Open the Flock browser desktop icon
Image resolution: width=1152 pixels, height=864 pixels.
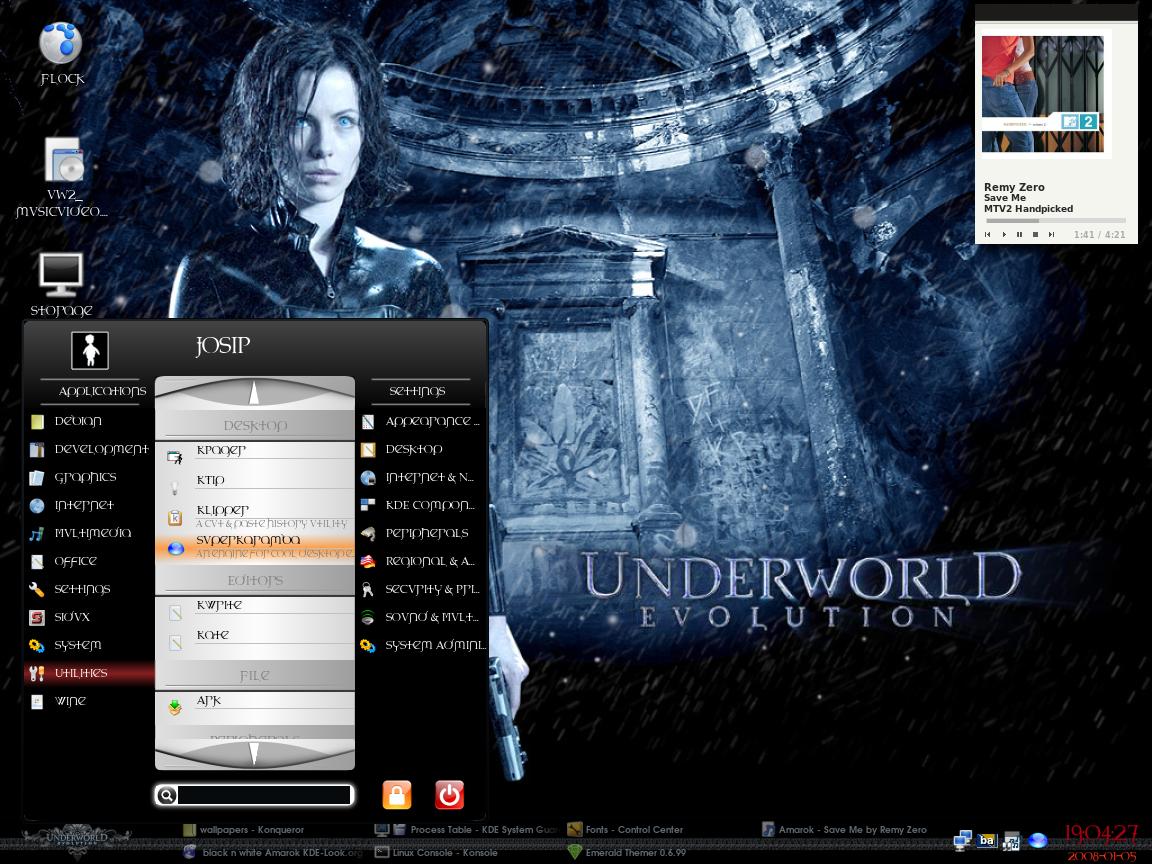click(x=61, y=54)
